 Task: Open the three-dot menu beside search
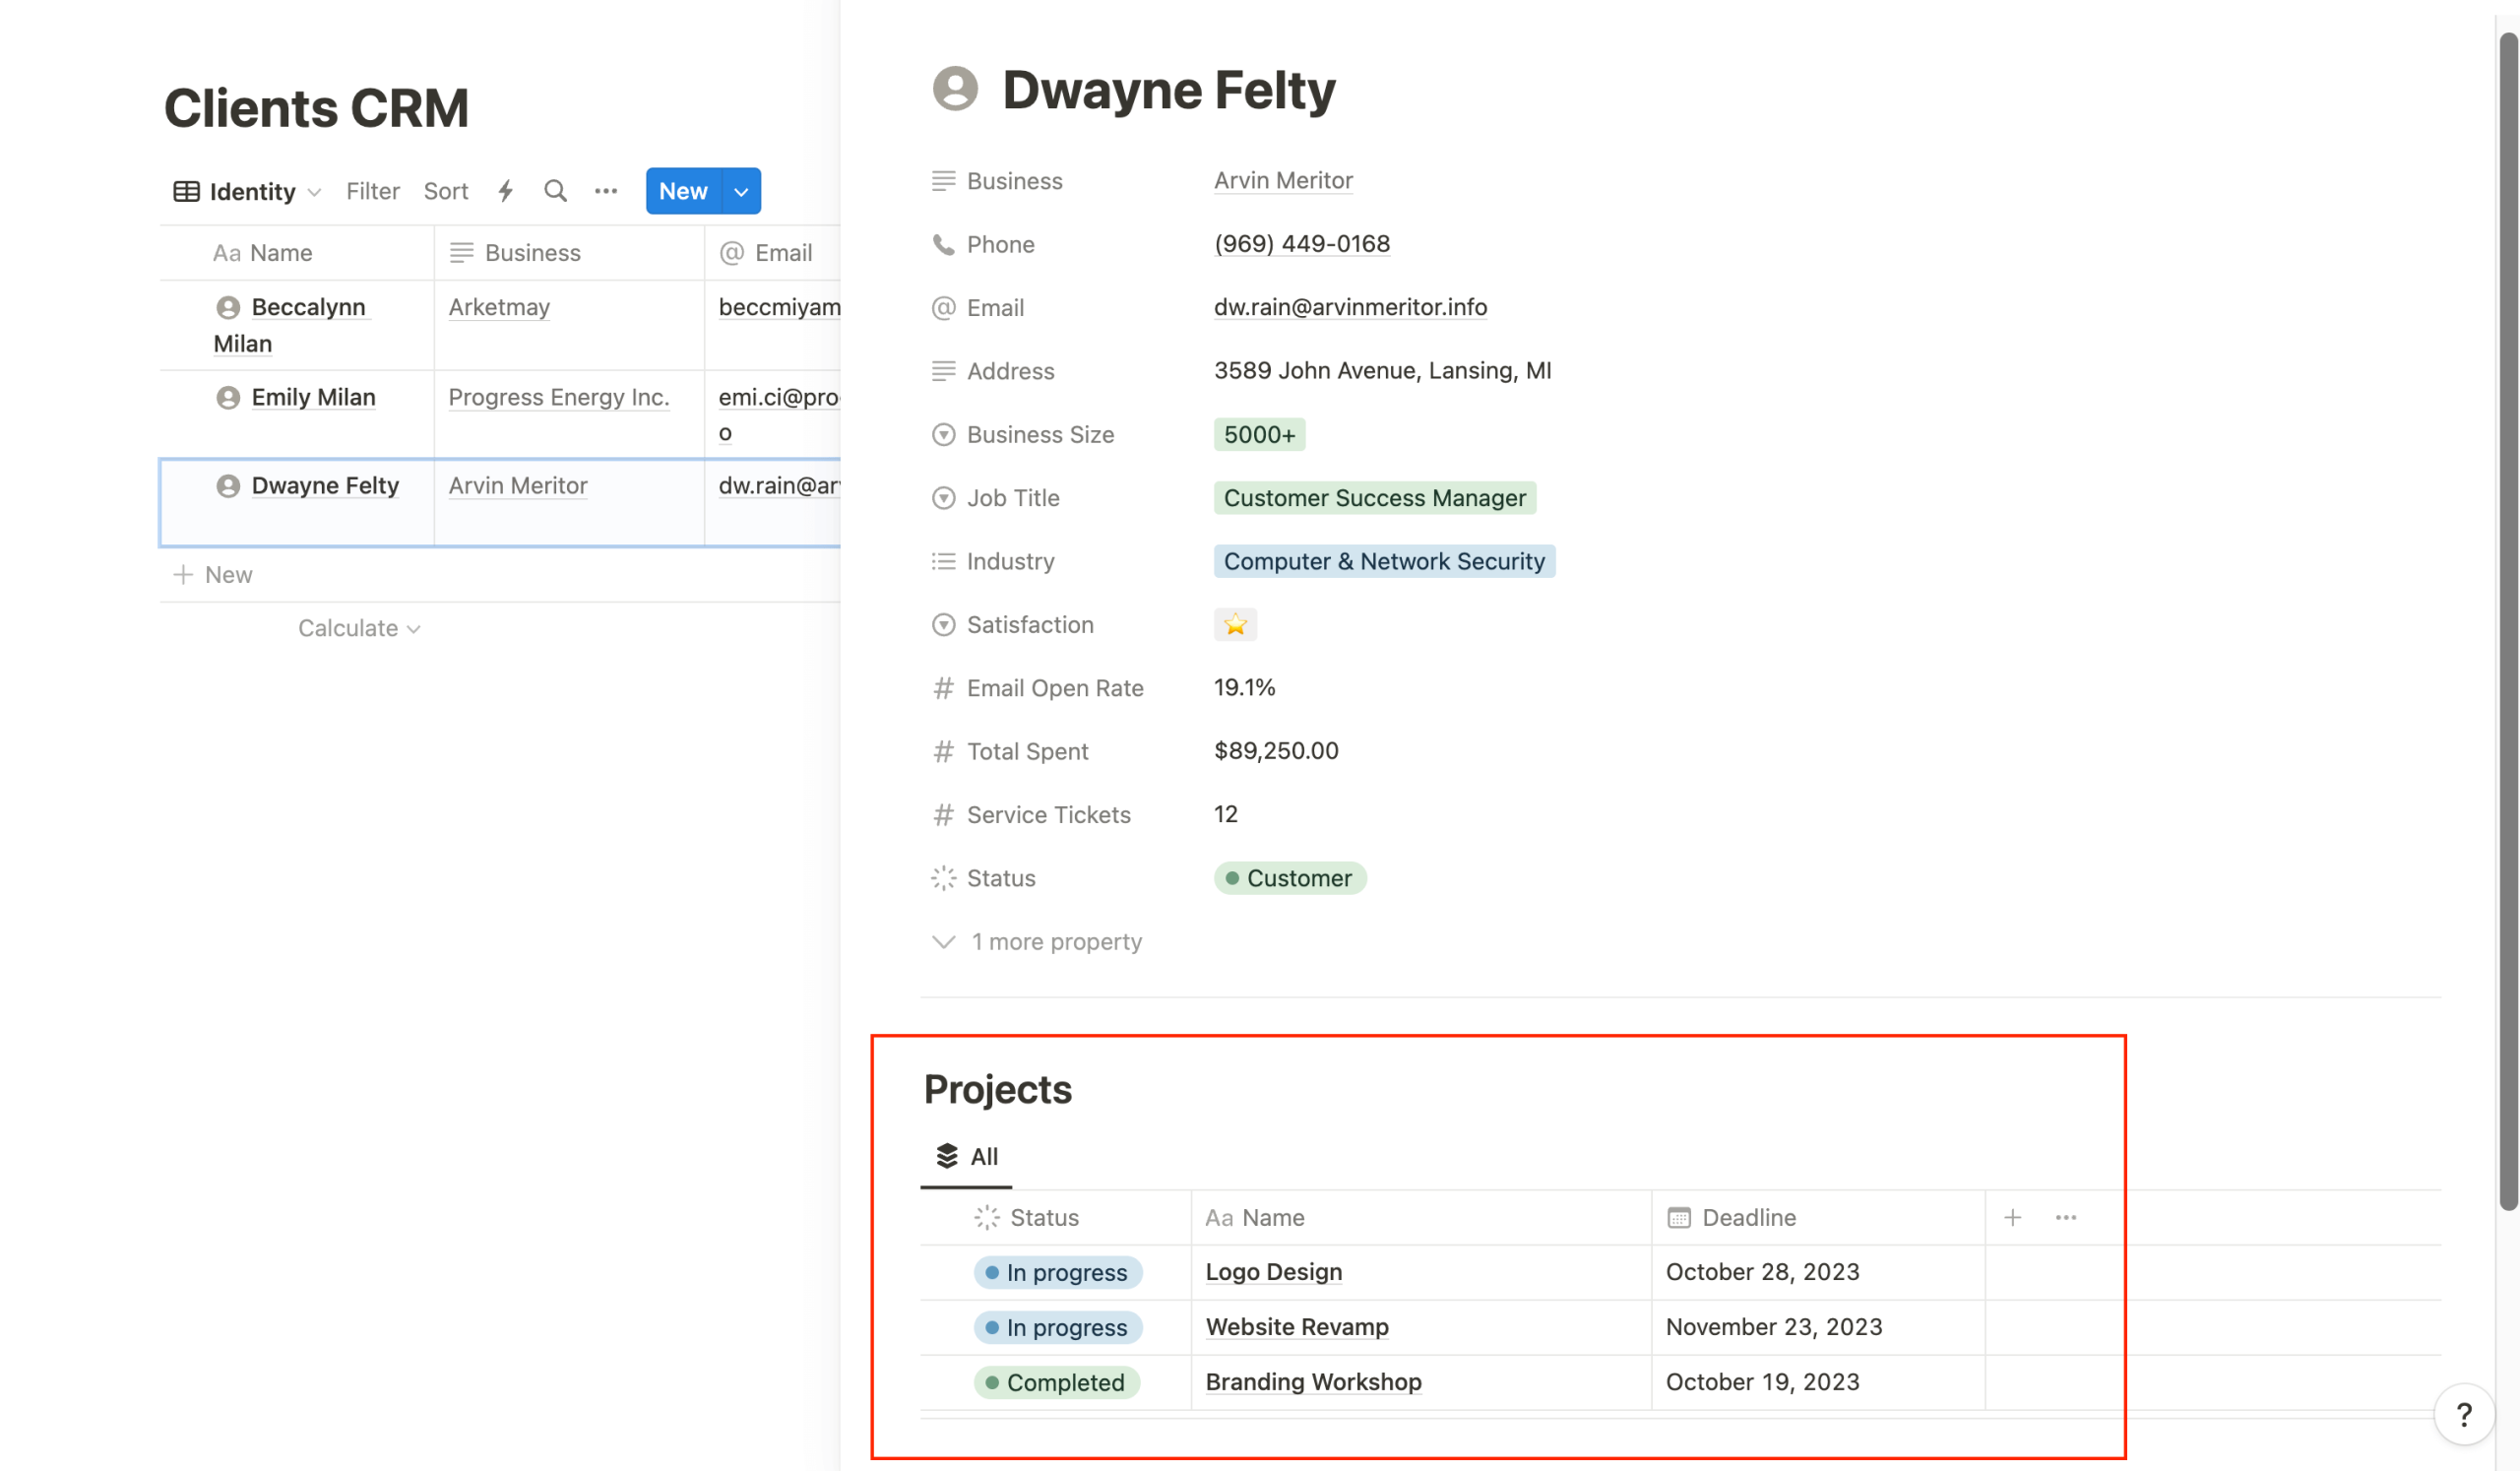pyautogui.click(x=606, y=191)
